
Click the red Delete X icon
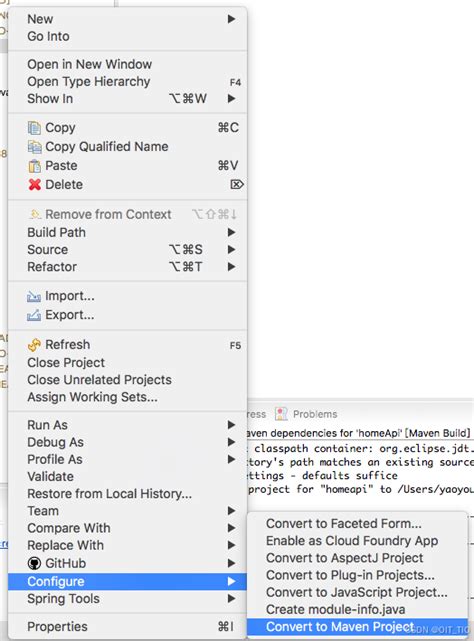coord(35,185)
